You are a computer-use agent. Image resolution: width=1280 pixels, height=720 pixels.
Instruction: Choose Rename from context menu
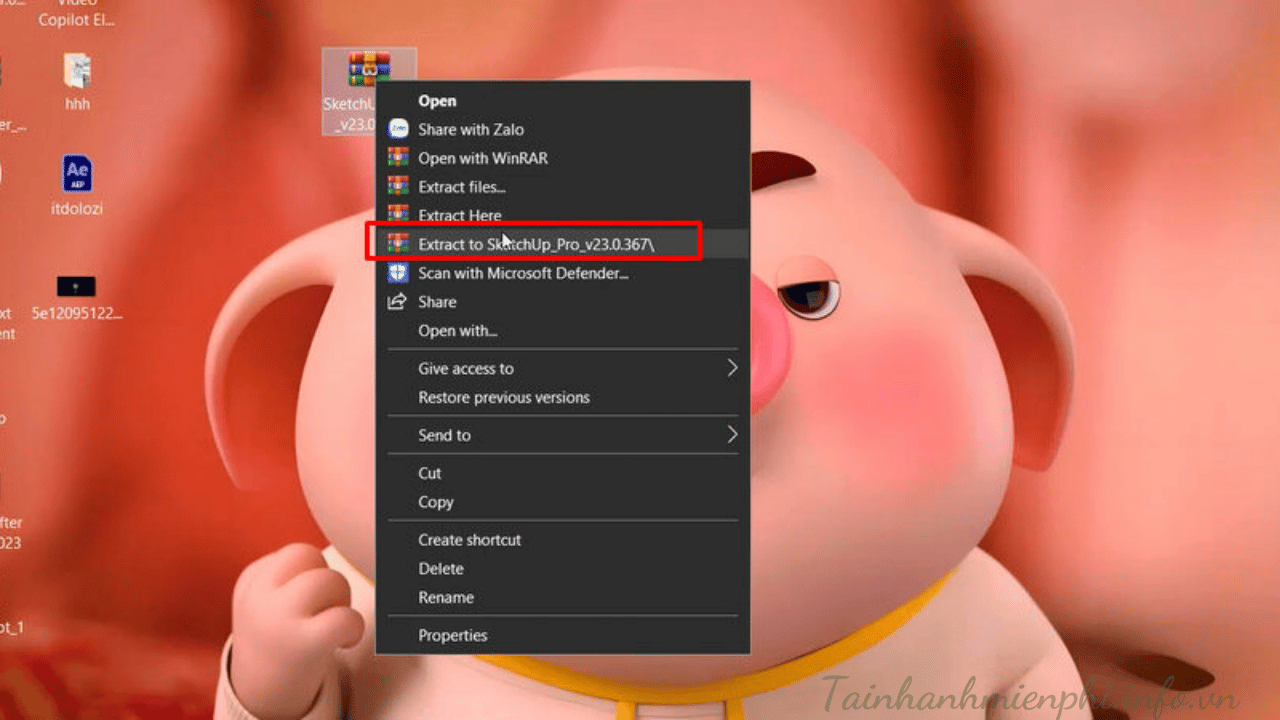pos(445,598)
